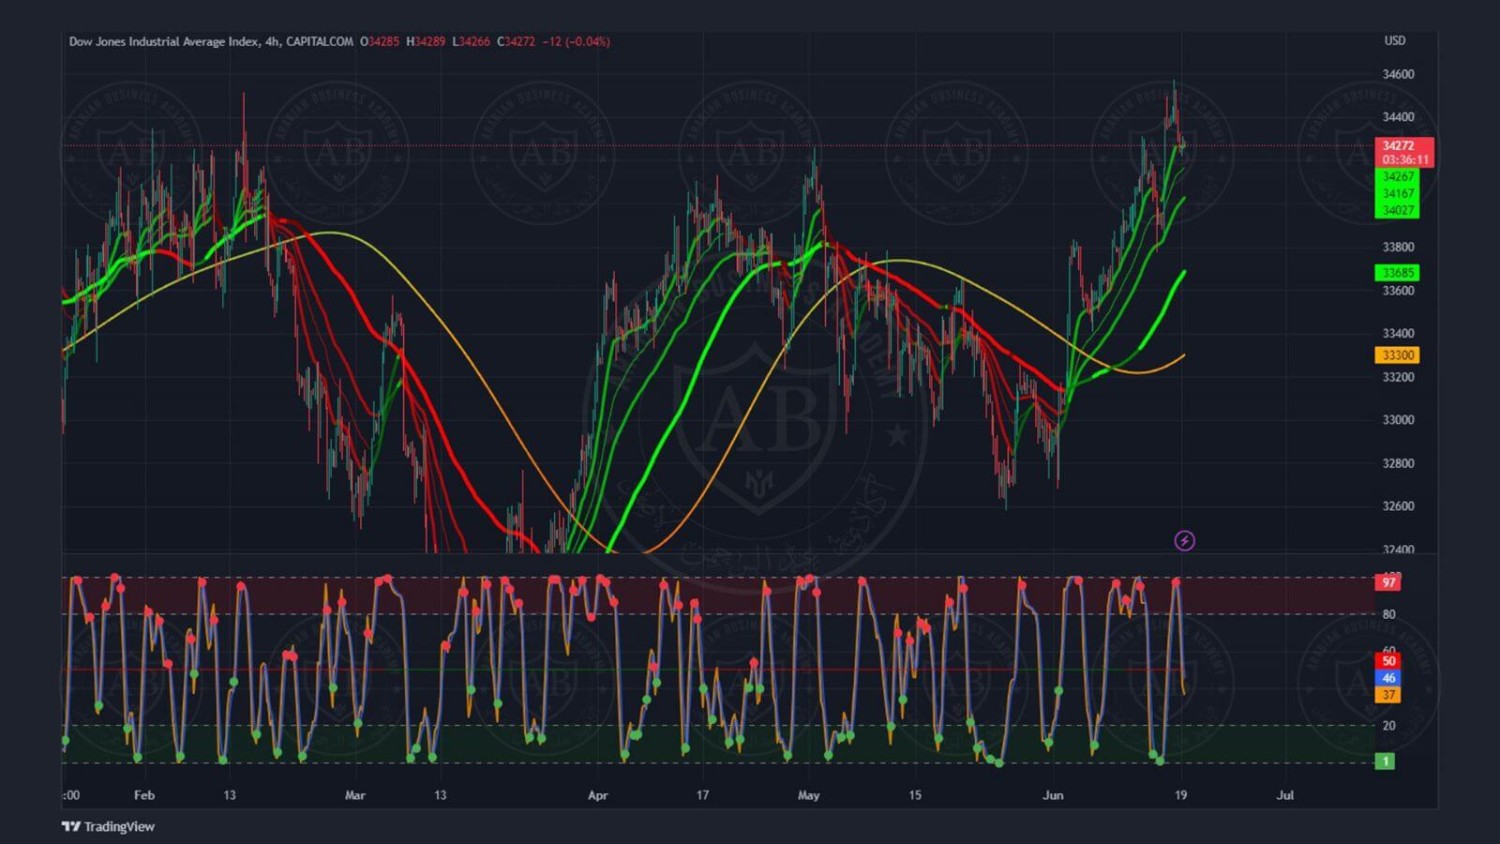The height and width of the screenshot is (844, 1500).
Task: Click the orange 37 oscillator value label
Action: pos(1388,695)
